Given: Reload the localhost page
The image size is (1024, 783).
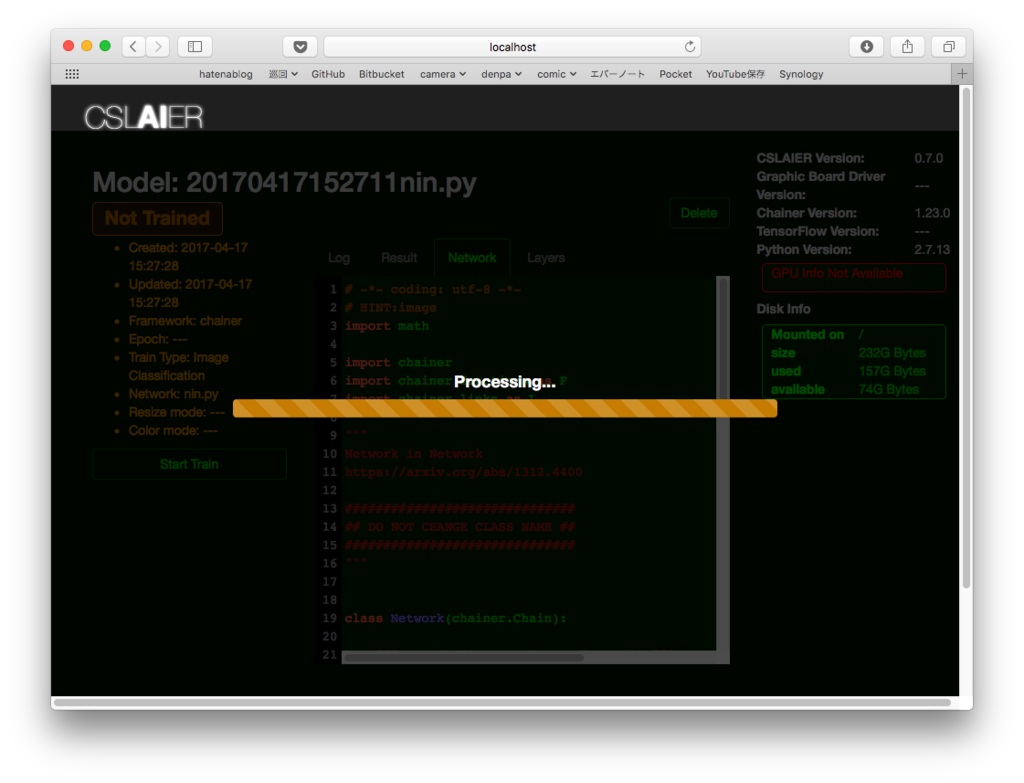Looking at the screenshot, I should (x=690, y=46).
